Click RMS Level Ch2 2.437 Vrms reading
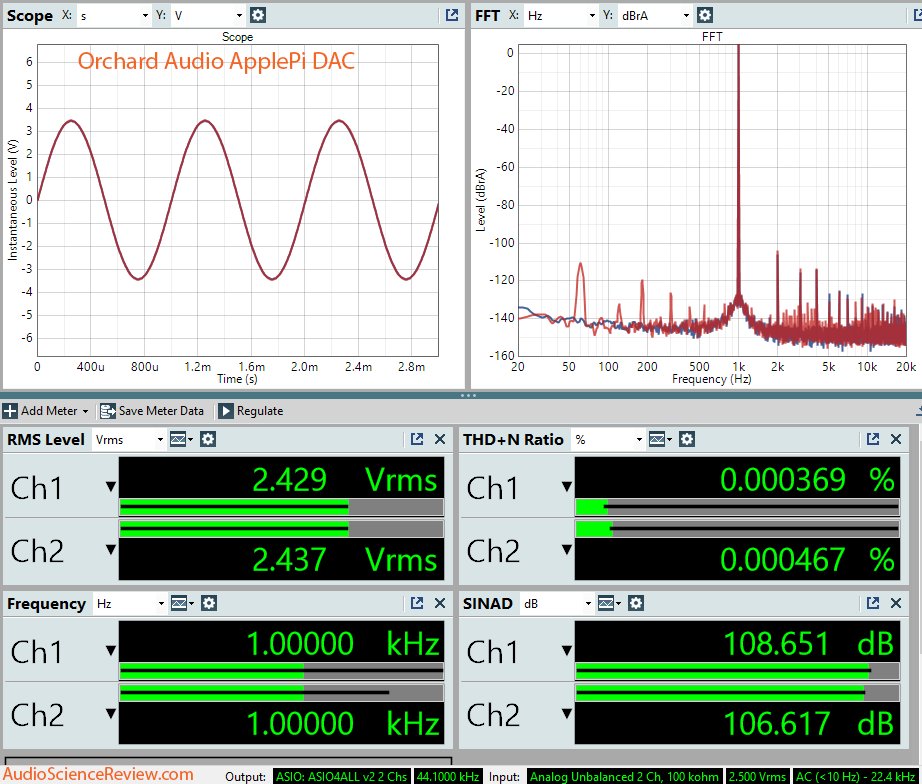 click(281, 559)
